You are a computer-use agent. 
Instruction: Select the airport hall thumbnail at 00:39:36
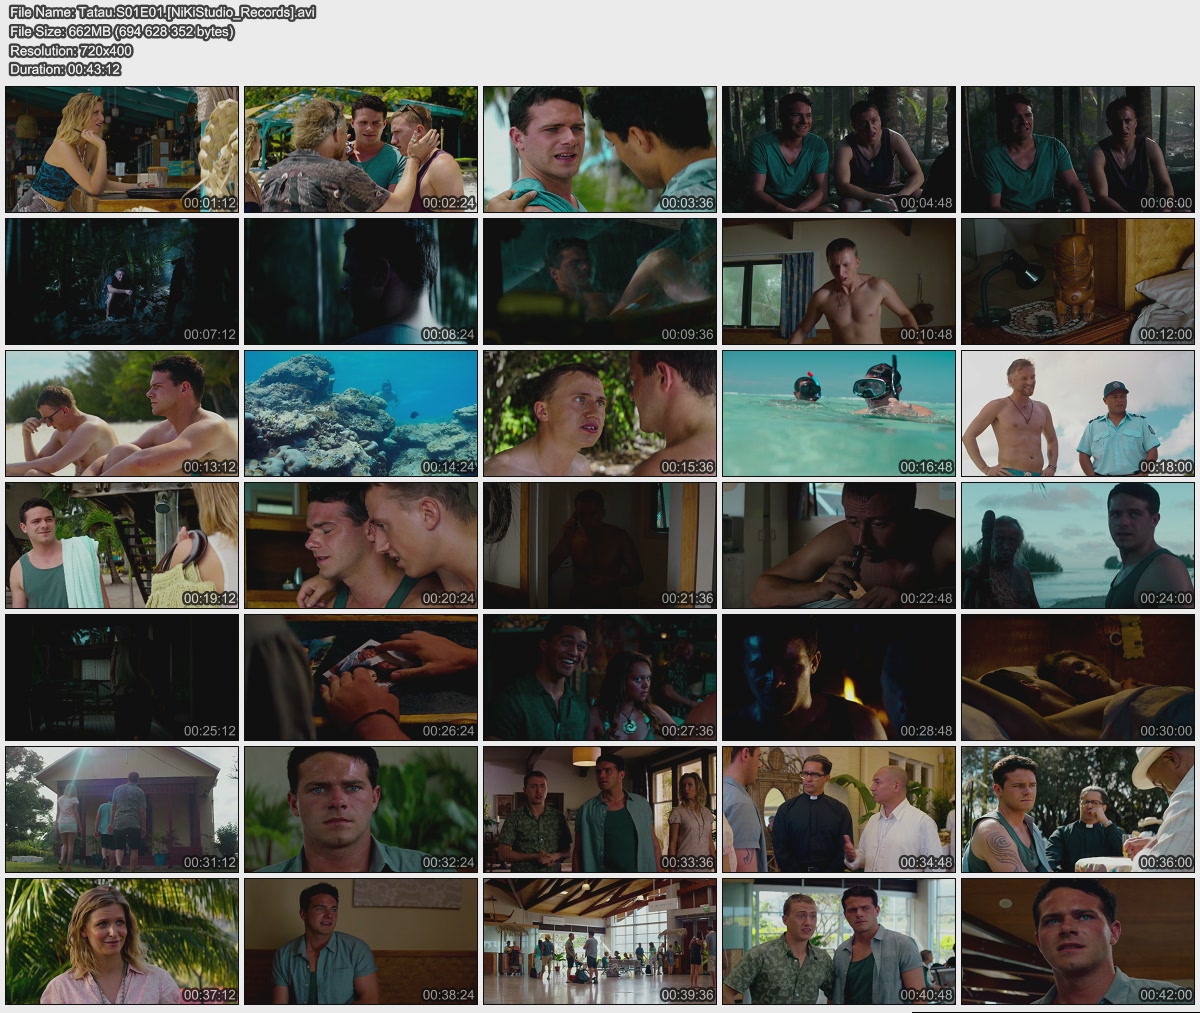tap(600, 942)
